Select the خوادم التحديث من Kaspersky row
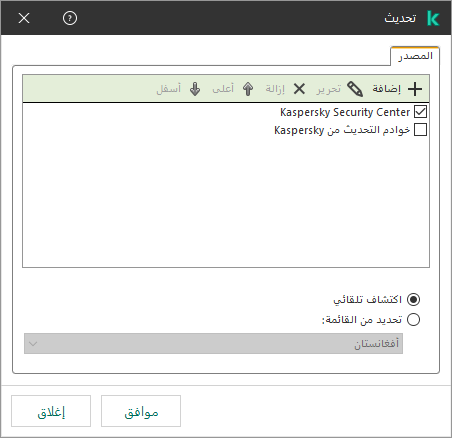Screen dimensions: 452x438 (x=226, y=130)
